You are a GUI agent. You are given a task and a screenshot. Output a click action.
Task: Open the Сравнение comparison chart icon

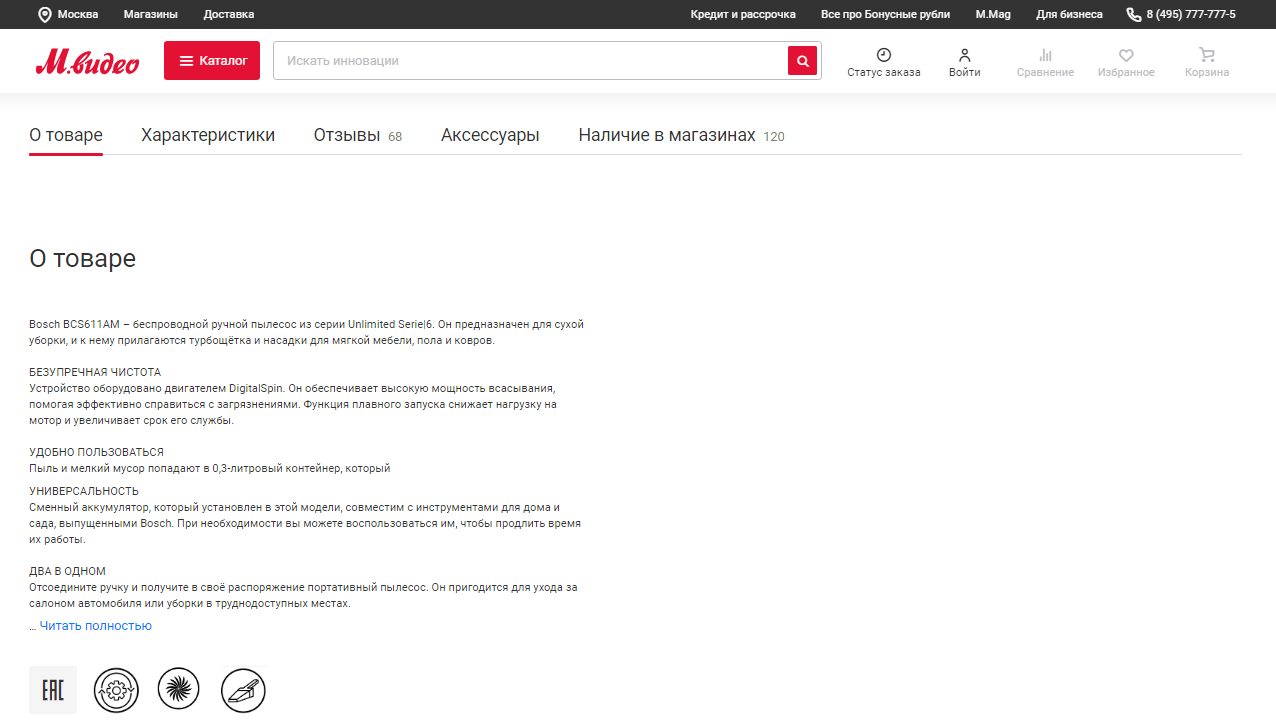tap(1045, 55)
